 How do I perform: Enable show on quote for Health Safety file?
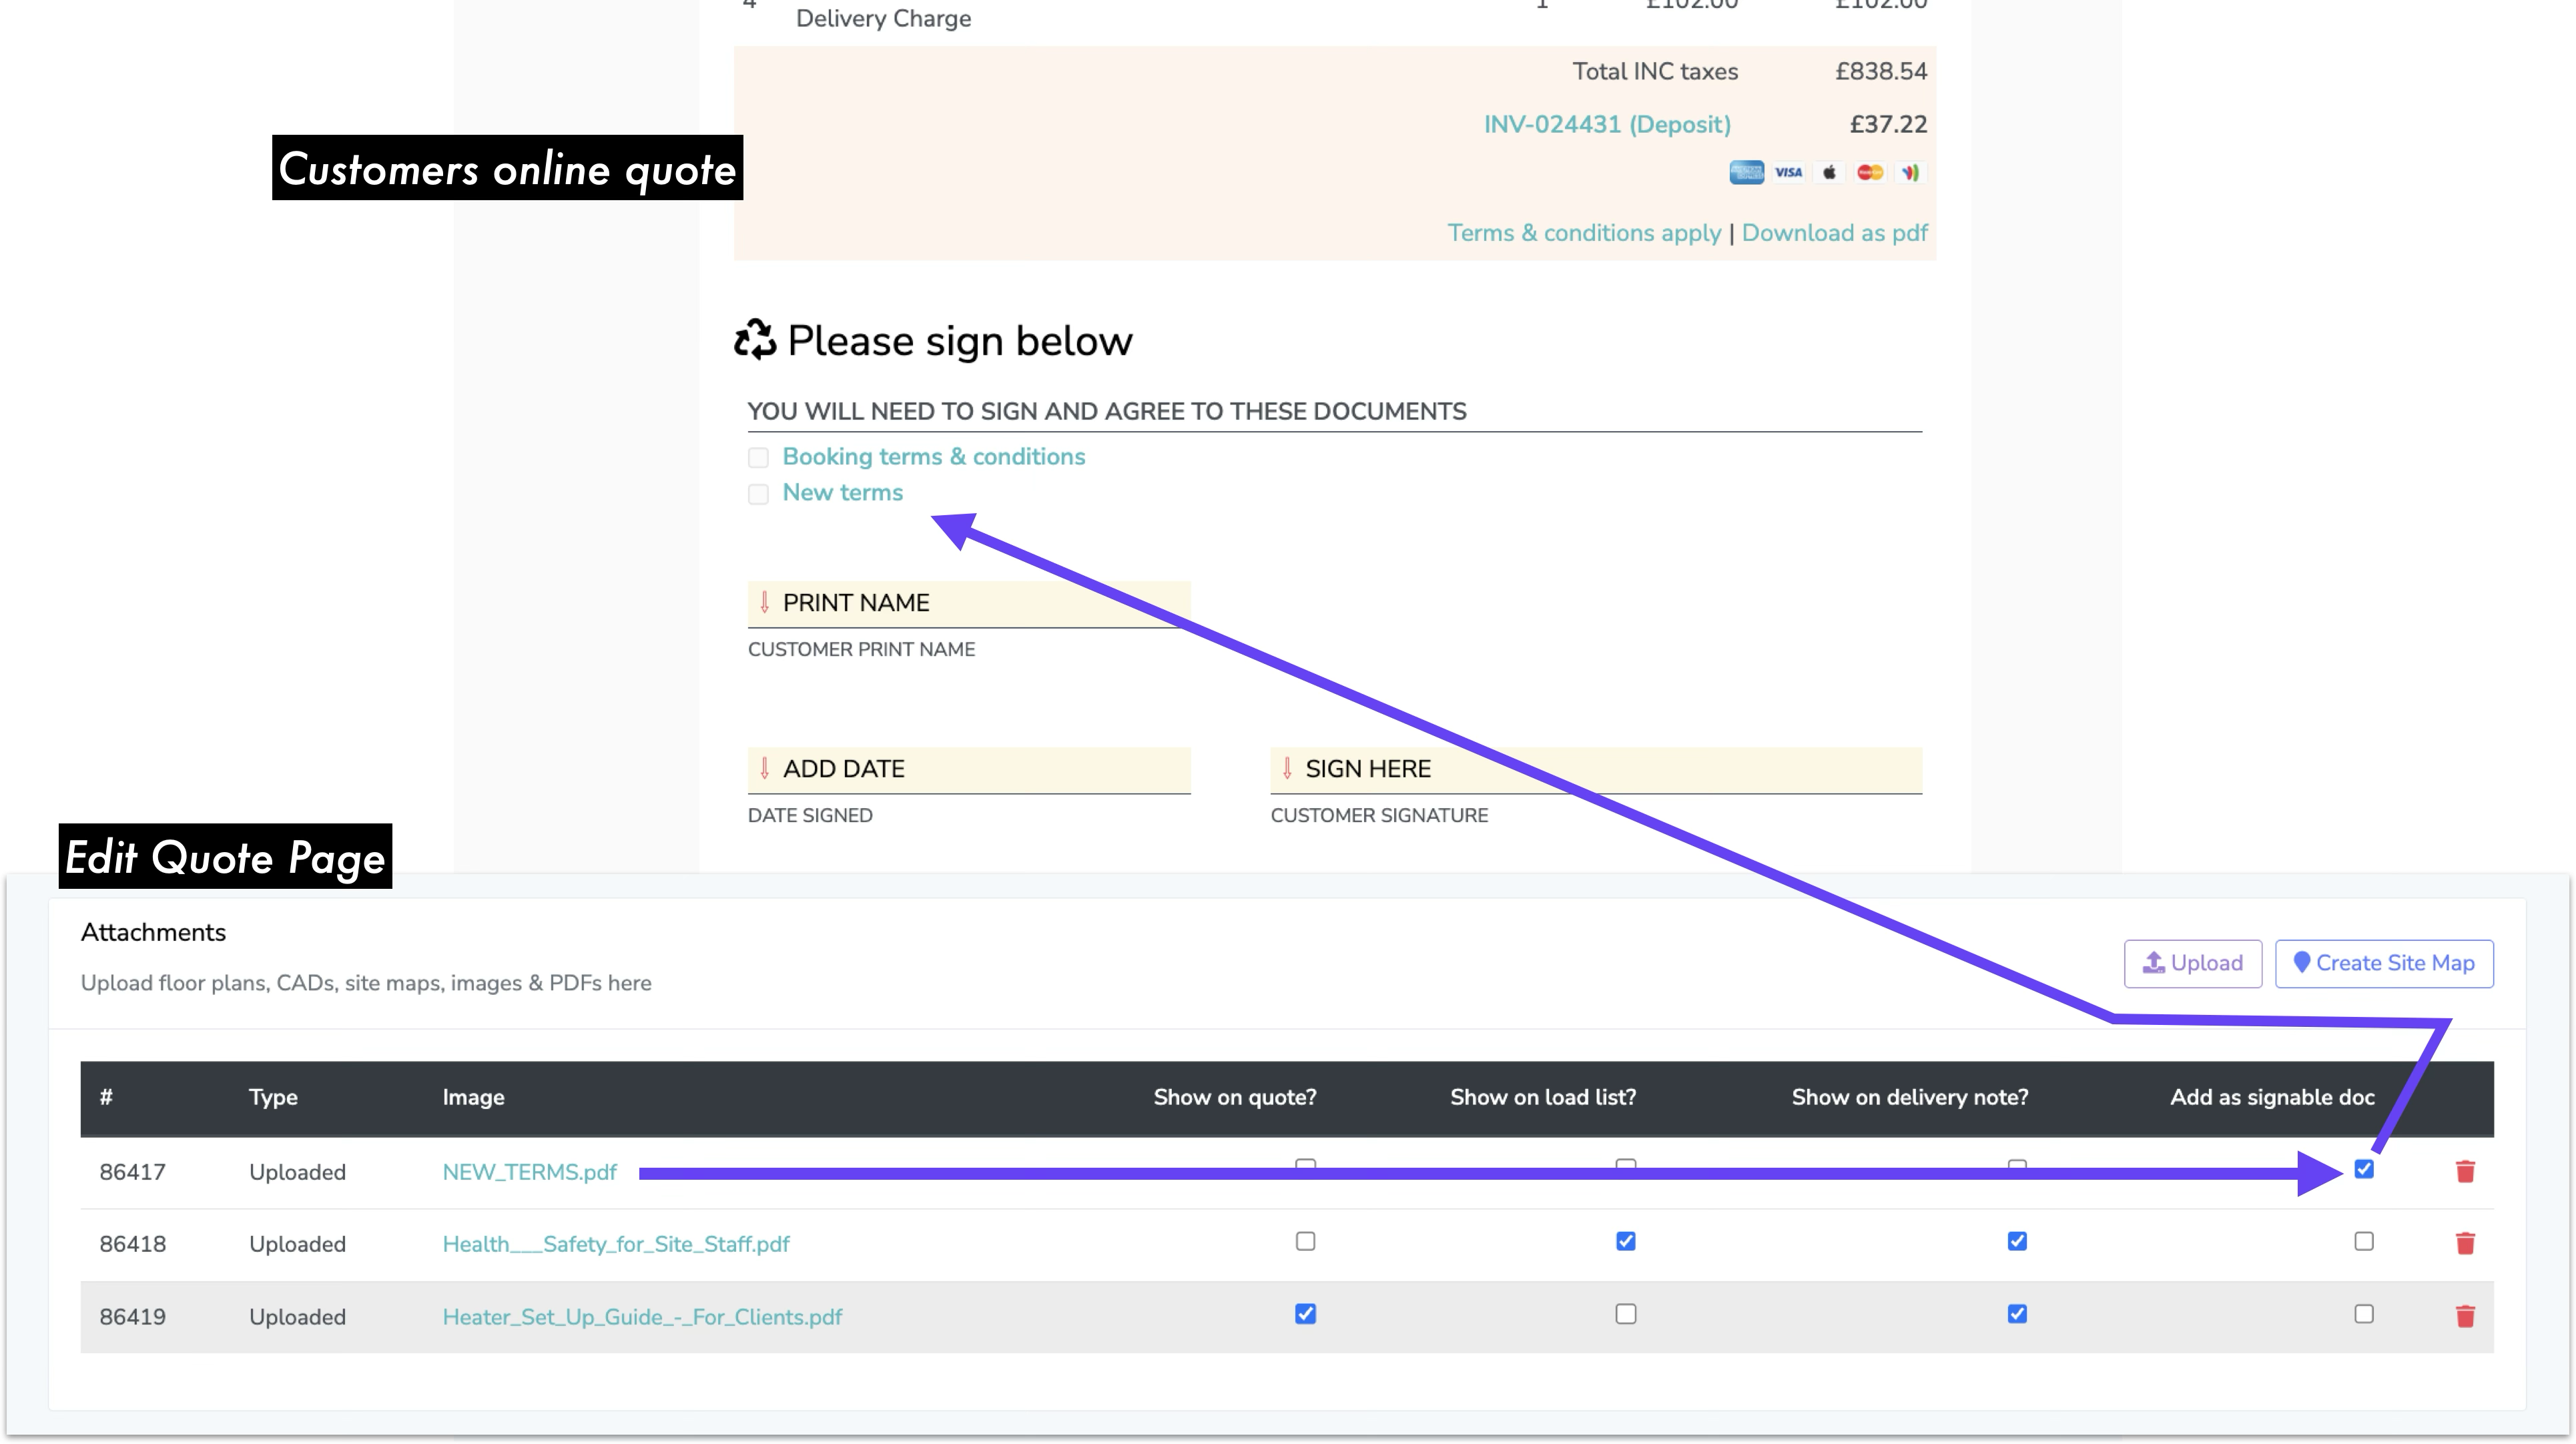coord(1305,1241)
